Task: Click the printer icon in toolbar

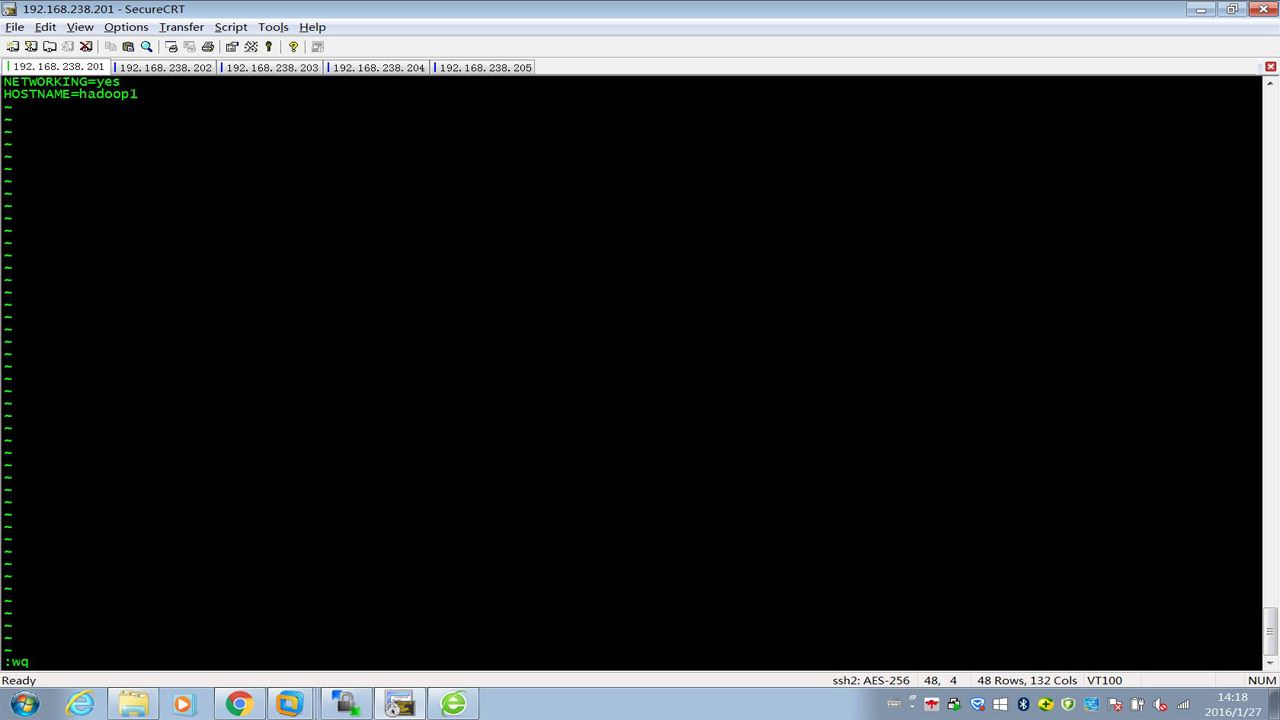Action: (x=208, y=46)
